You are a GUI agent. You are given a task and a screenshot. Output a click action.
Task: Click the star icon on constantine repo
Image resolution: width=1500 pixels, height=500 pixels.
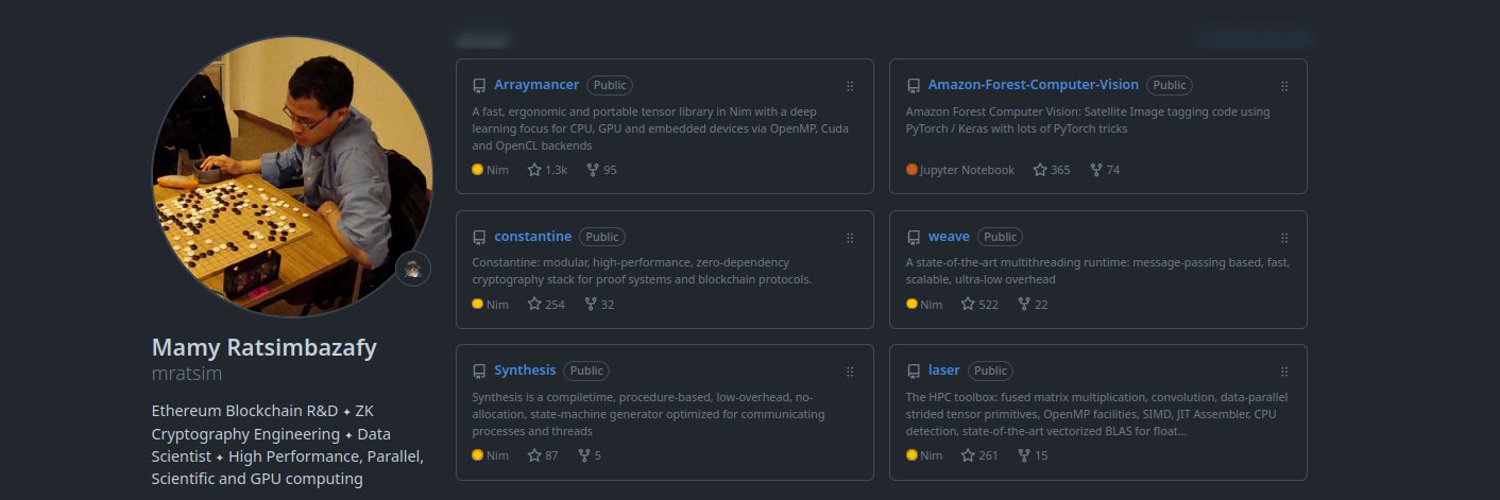[534, 304]
